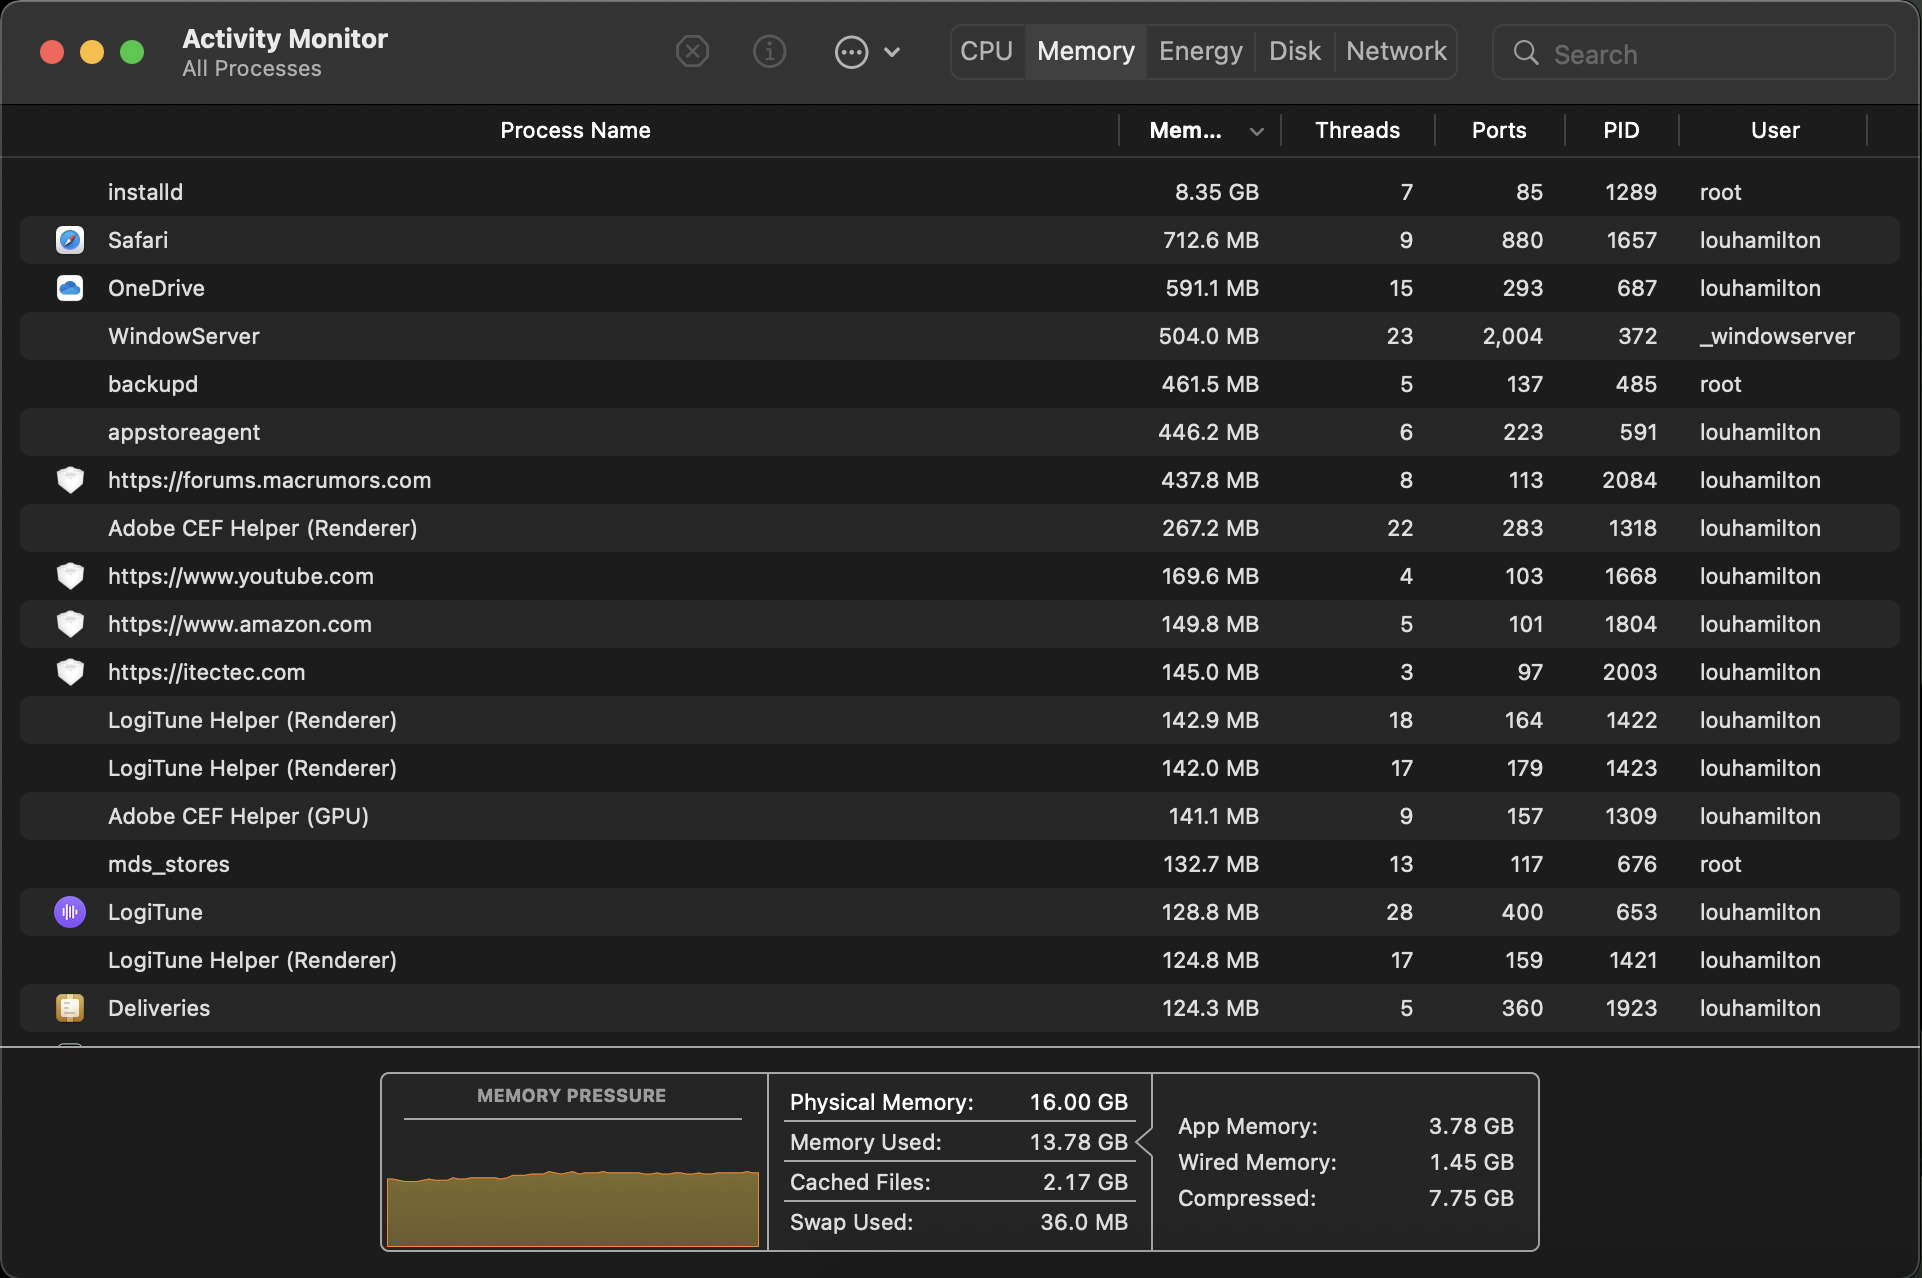Click the OneDrive process name

[156, 288]
